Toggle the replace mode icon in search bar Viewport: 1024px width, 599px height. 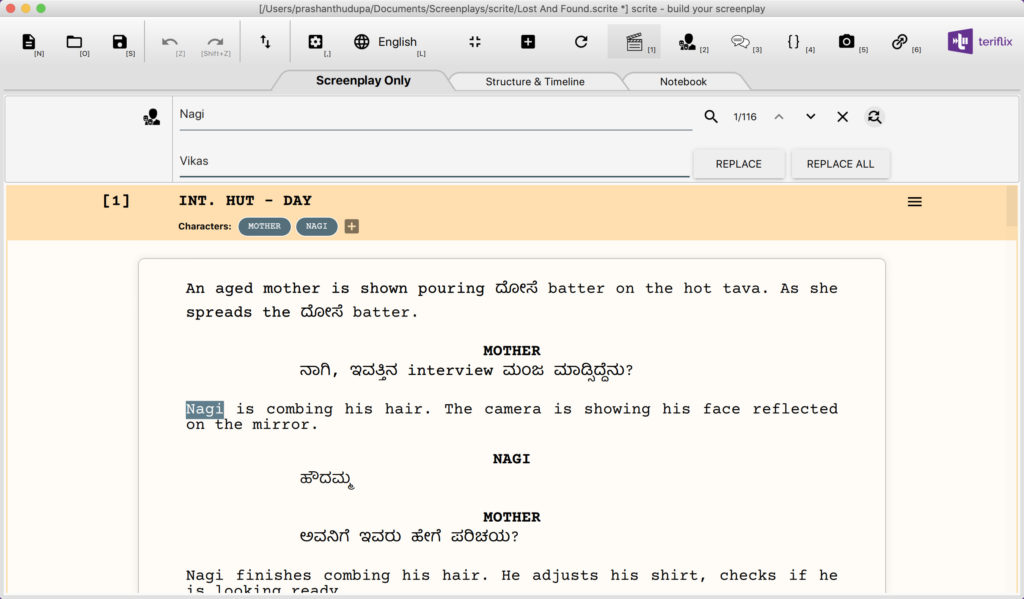pos(874,117)
